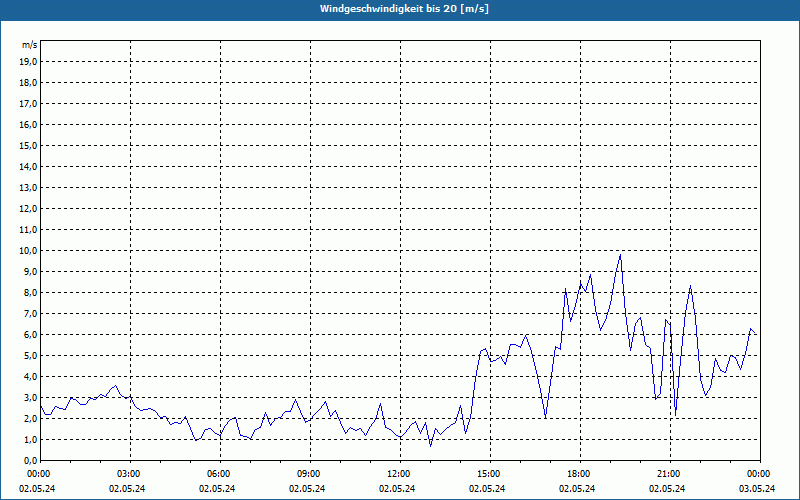Select the y-axis value "18,0"
This screenshot has width=800, height=500.
(x=28, y=83)
